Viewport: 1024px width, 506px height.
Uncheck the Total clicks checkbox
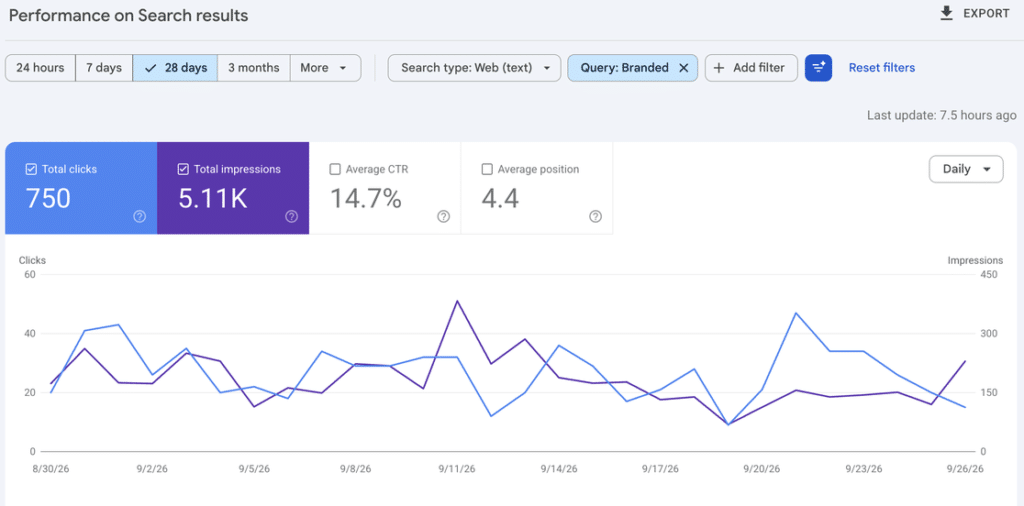click(31, 169)
